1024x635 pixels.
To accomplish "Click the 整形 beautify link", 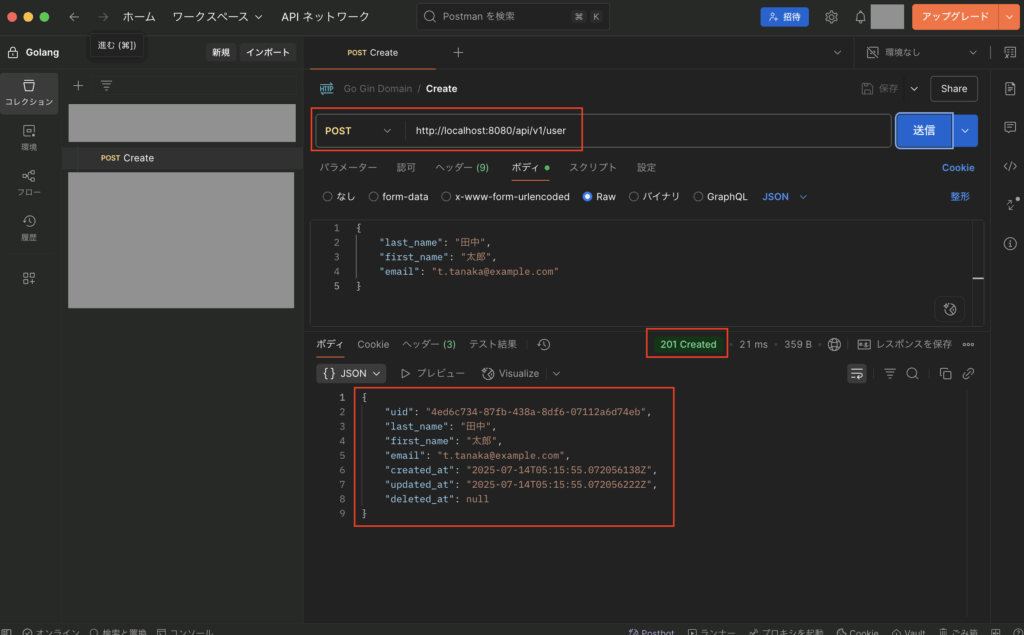I will tap(959, 197).
